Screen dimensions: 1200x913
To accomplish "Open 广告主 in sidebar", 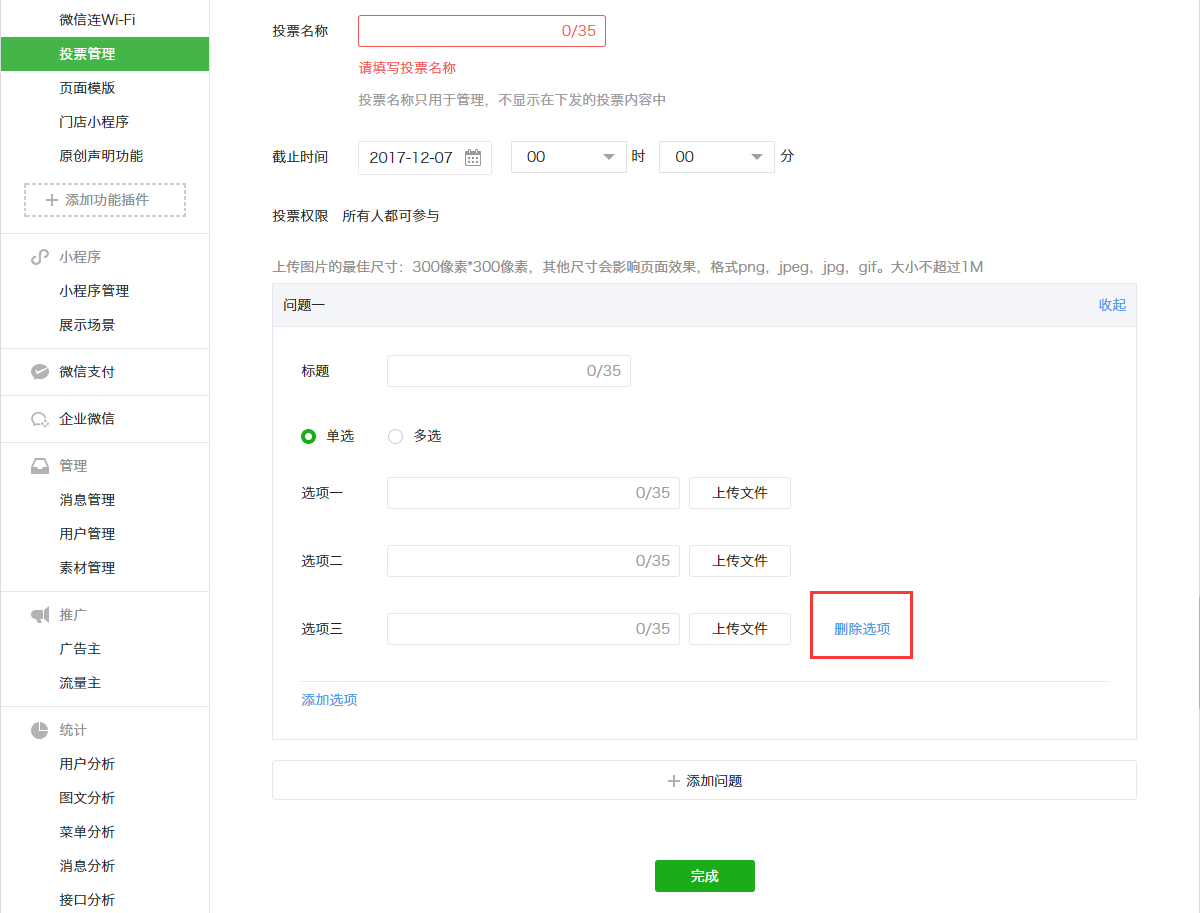I will pyautogui.click(x=80, y=649).
